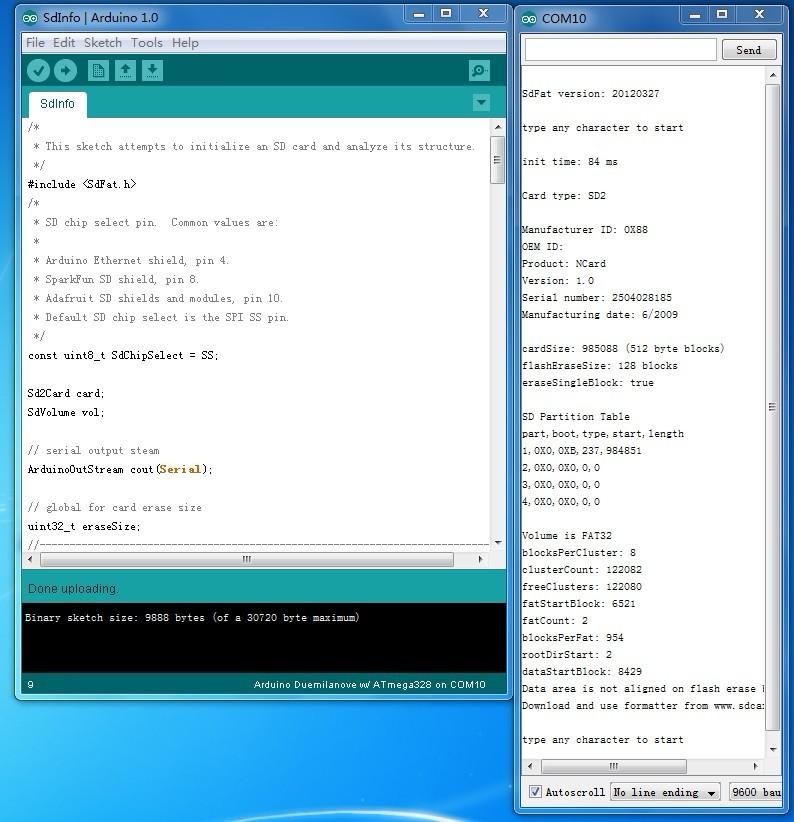The height and width of the screenshot is (822, 794).
Task: Open the Help menu
Action: [185, 42]
